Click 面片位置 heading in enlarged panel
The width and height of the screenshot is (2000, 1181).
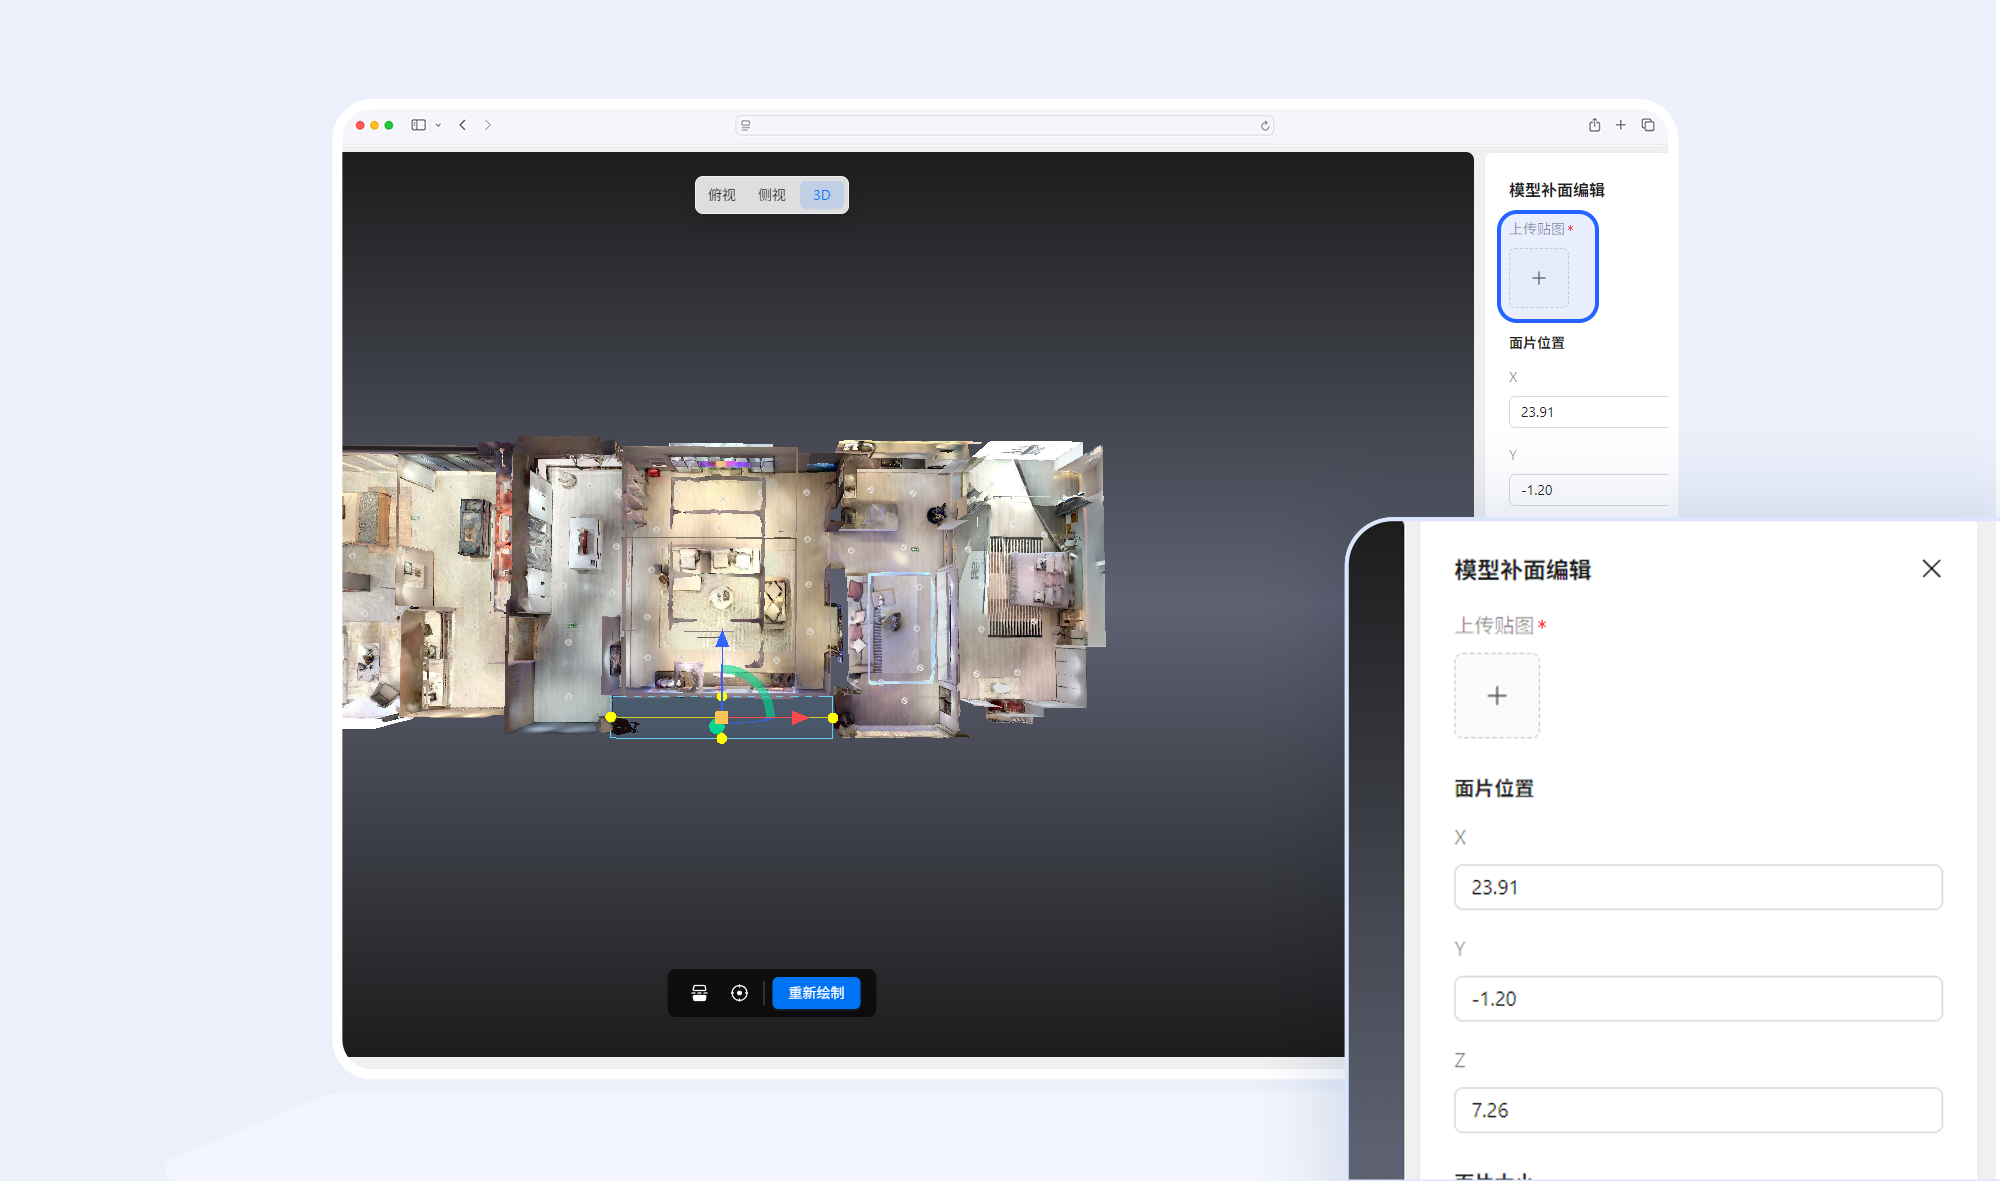1494,788
